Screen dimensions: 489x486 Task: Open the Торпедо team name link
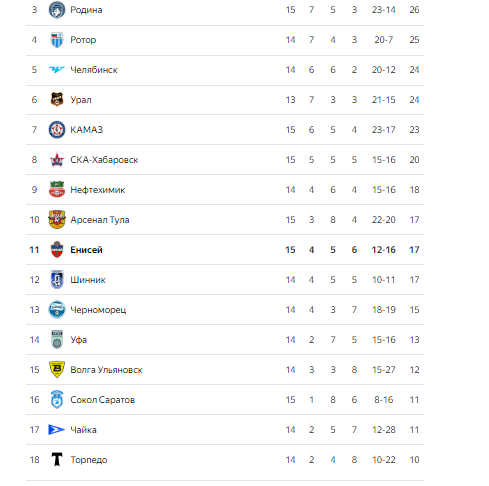89,460
